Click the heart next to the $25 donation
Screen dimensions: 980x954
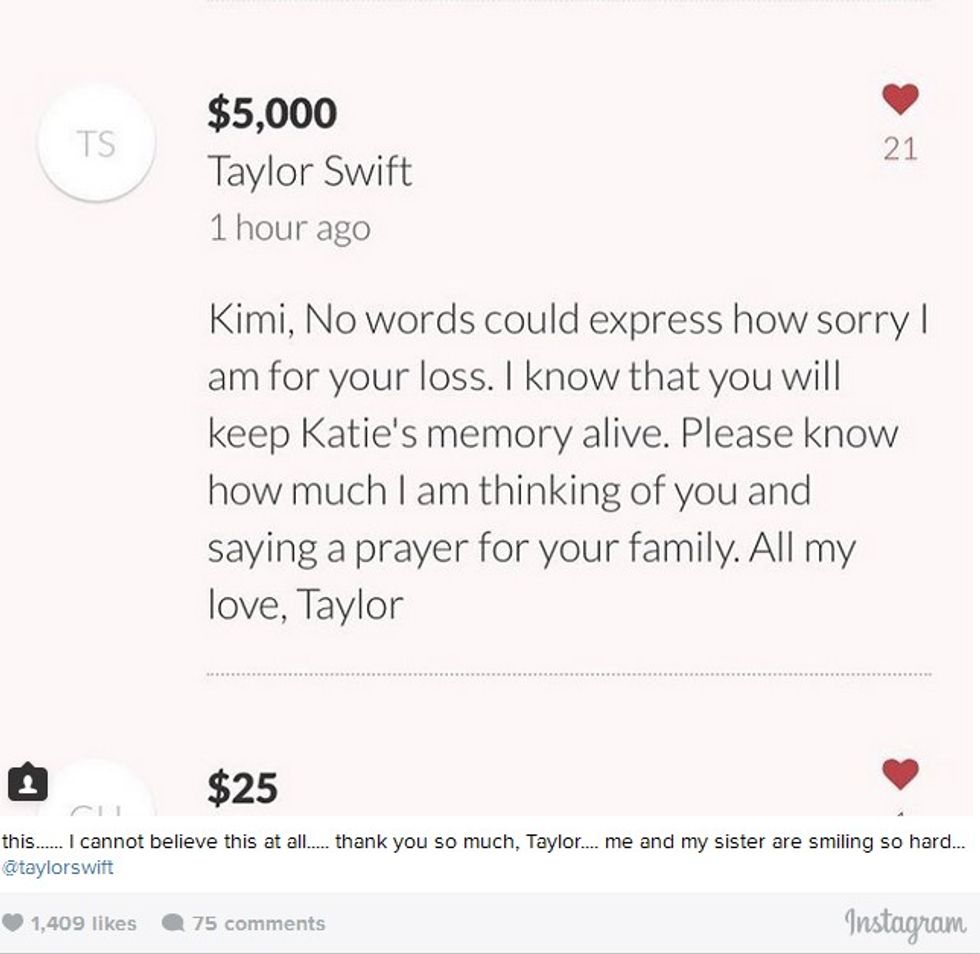[900, 774]
